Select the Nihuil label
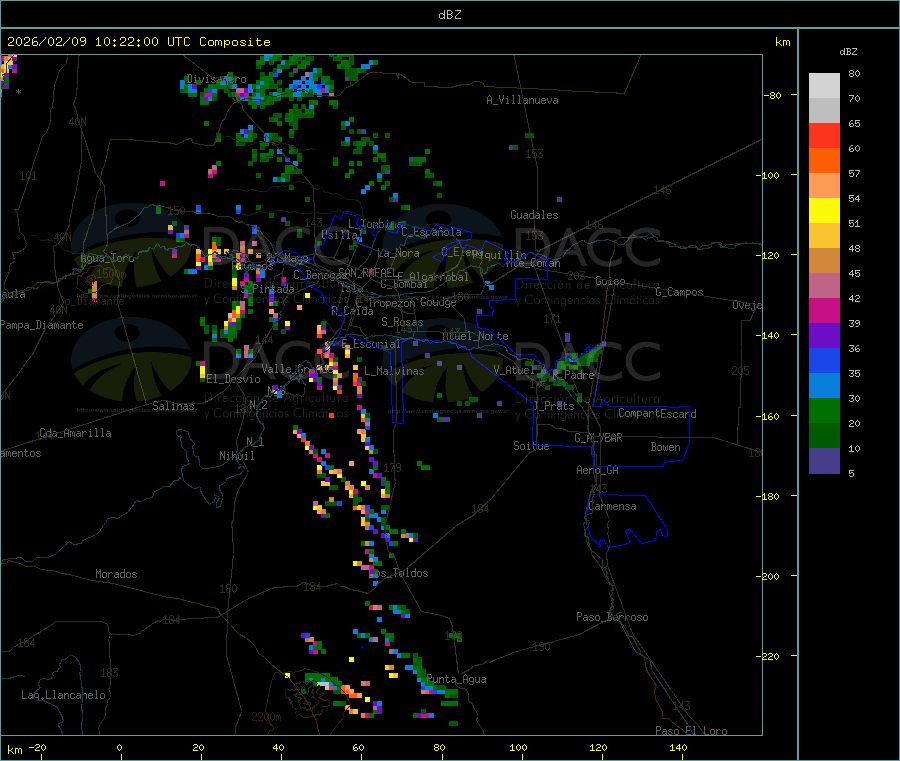 tap(236, 456)
